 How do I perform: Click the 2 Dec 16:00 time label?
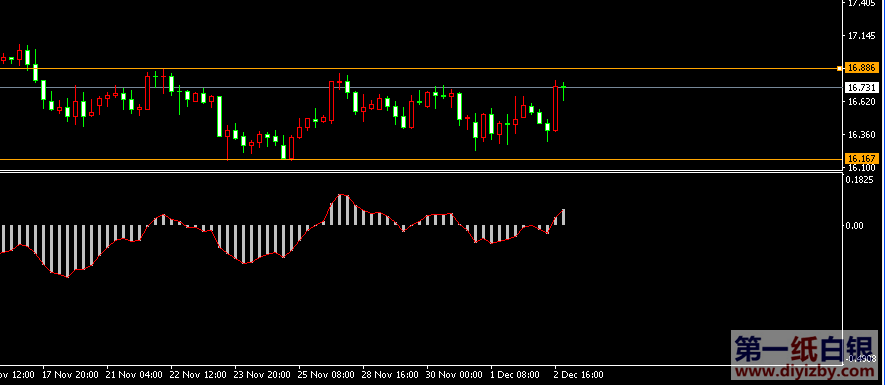pyautogui.click(x=579, y=375)
